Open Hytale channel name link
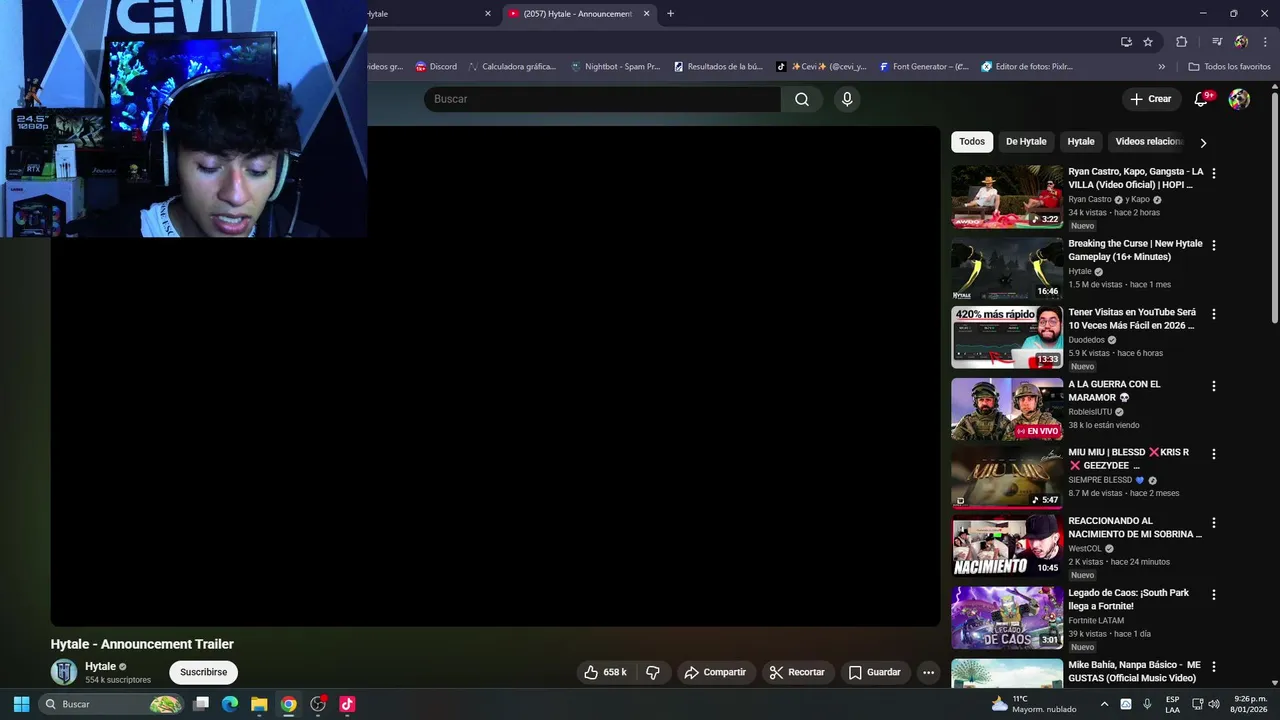 [x=100, y=666]
